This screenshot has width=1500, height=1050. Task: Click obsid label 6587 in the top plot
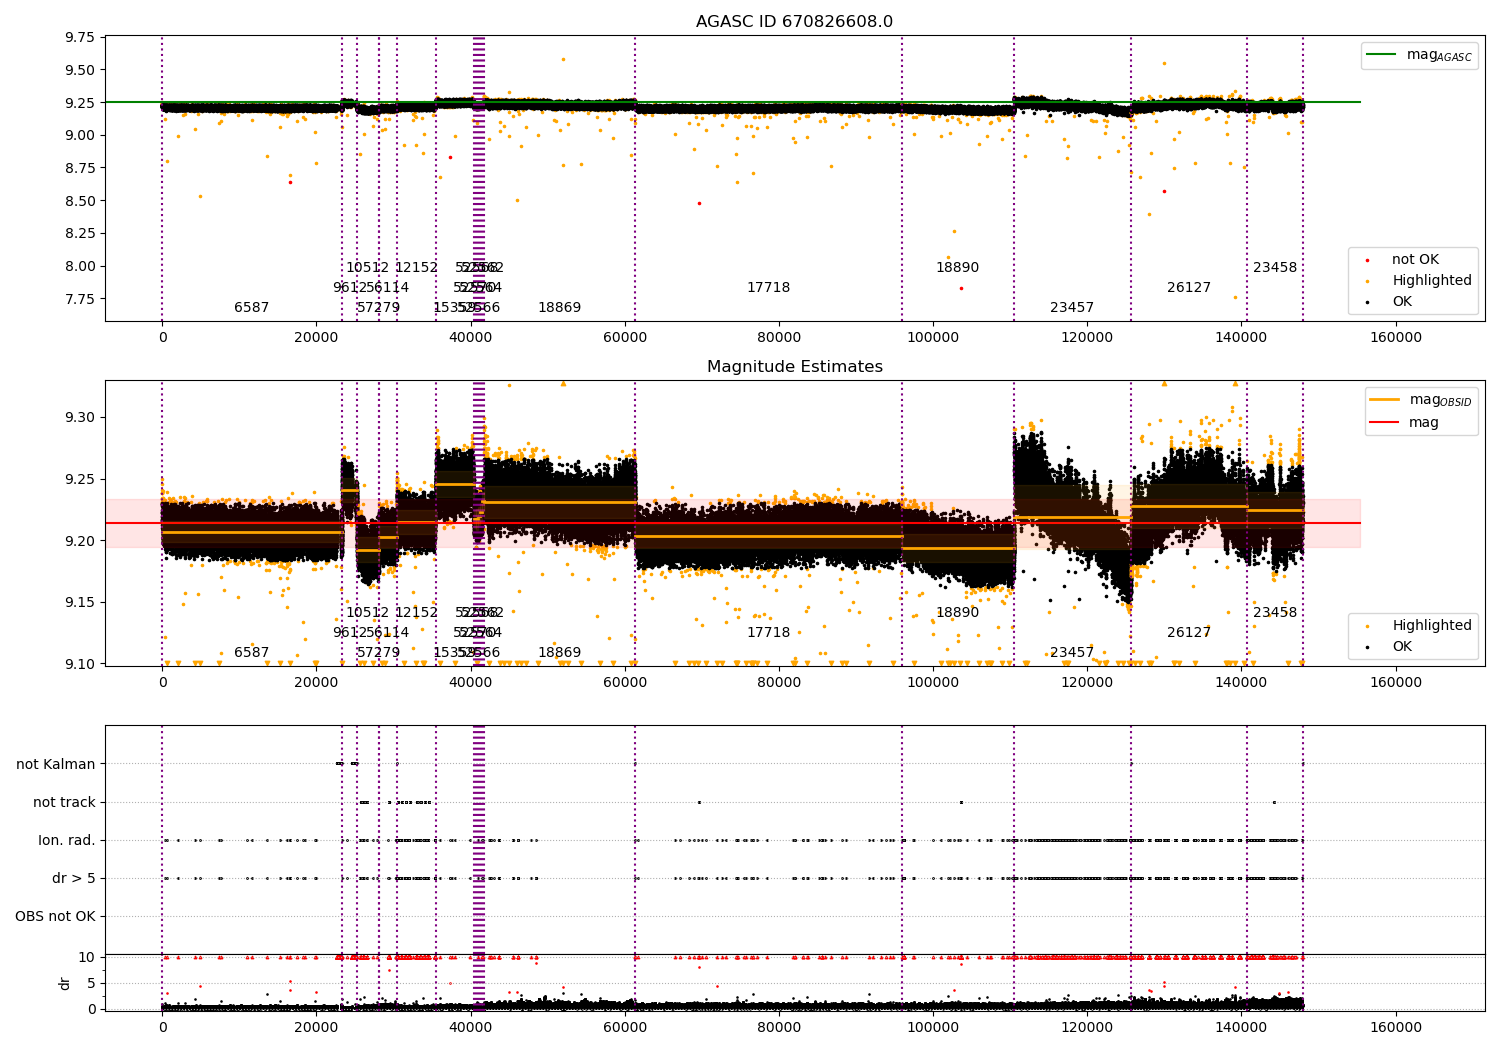click(252, 308)
